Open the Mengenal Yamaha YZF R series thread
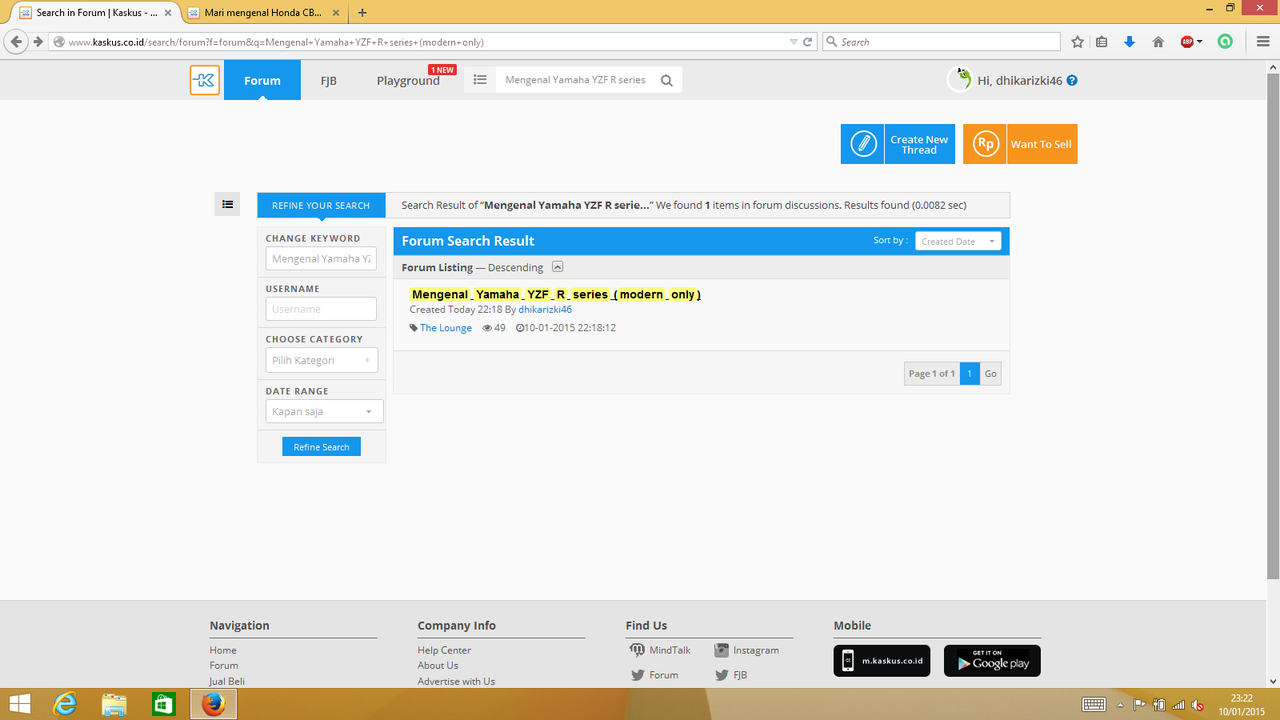1280x720 pixels. click(x=556, y=294)
